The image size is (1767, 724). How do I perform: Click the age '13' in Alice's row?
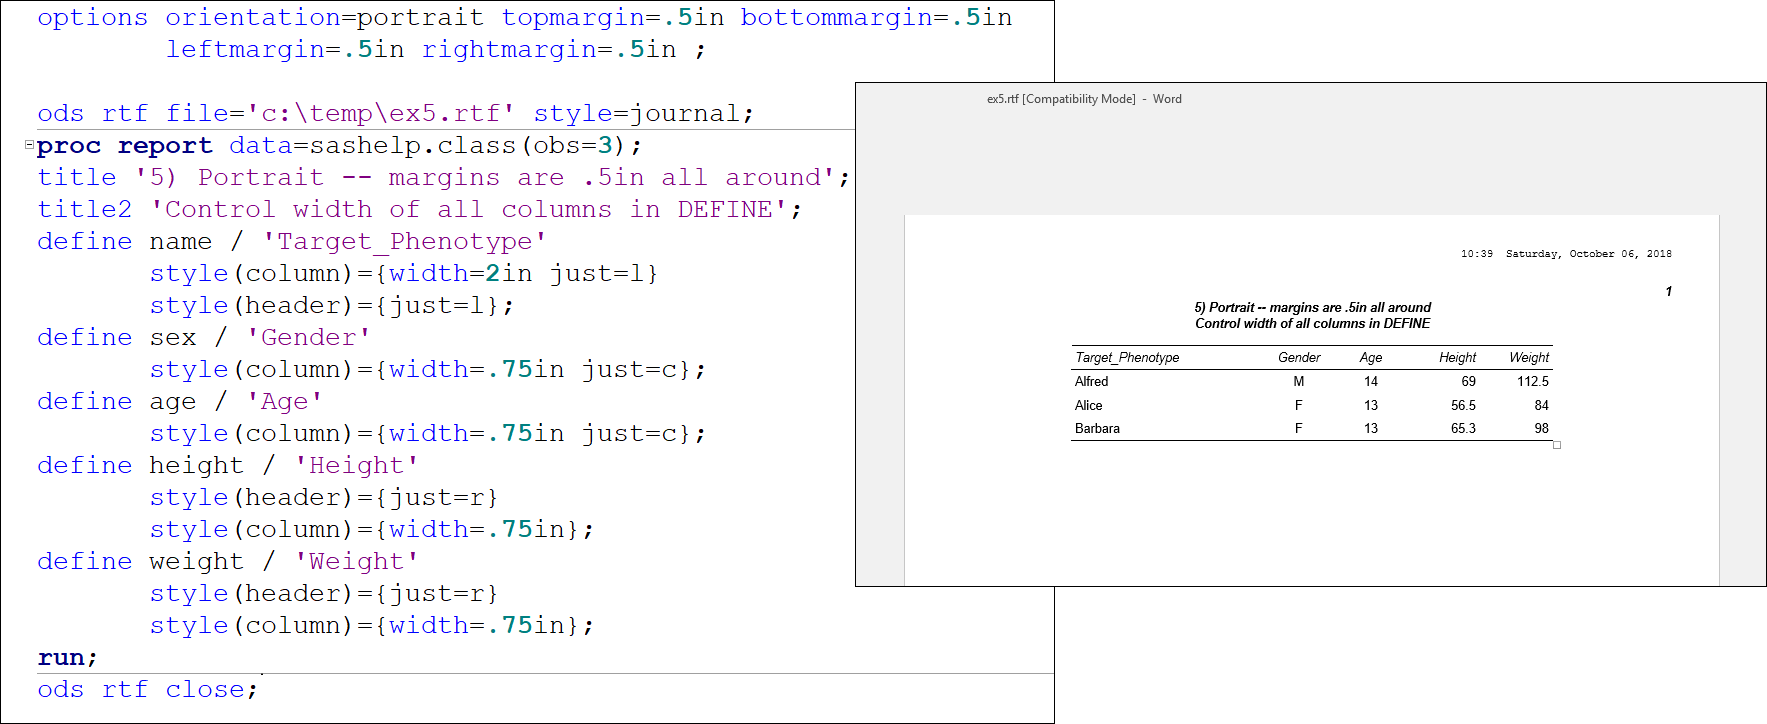pyautogui.click(x=1371, y=405)
